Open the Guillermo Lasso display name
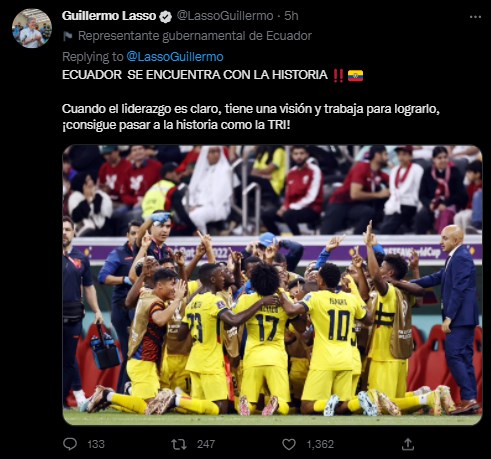Screen dimensions: 491x459 click(x=109, y=16)
